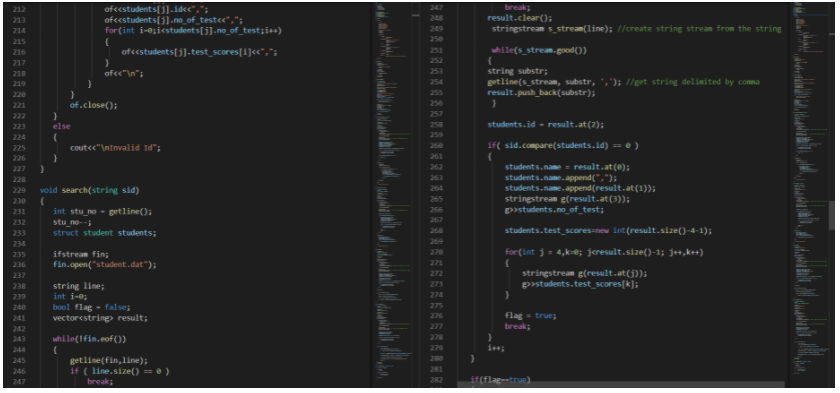Click the fin.open("student.dat") line
This screenshot has width=840, height=393.
104,264
